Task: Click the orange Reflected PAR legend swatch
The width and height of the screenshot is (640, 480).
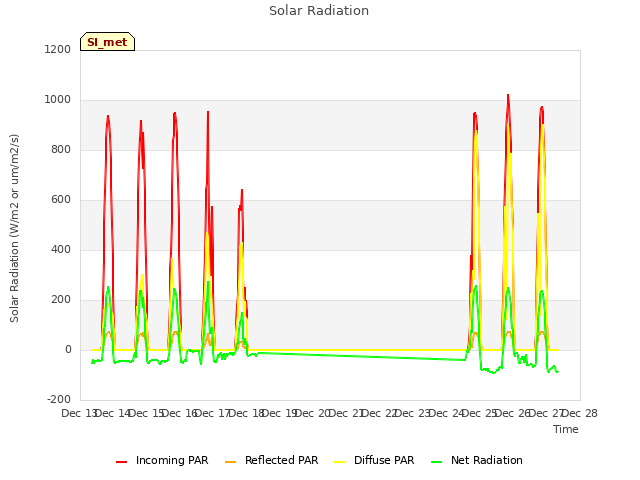Action: (231, 462)
